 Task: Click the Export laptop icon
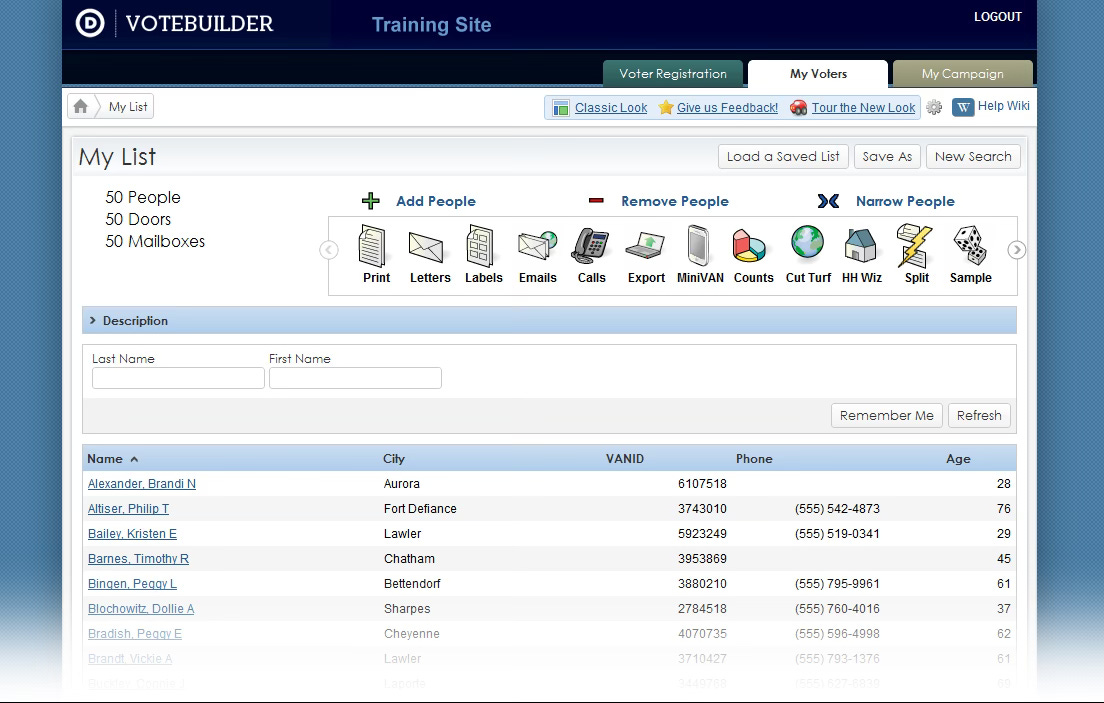click(x=645, y=246)
